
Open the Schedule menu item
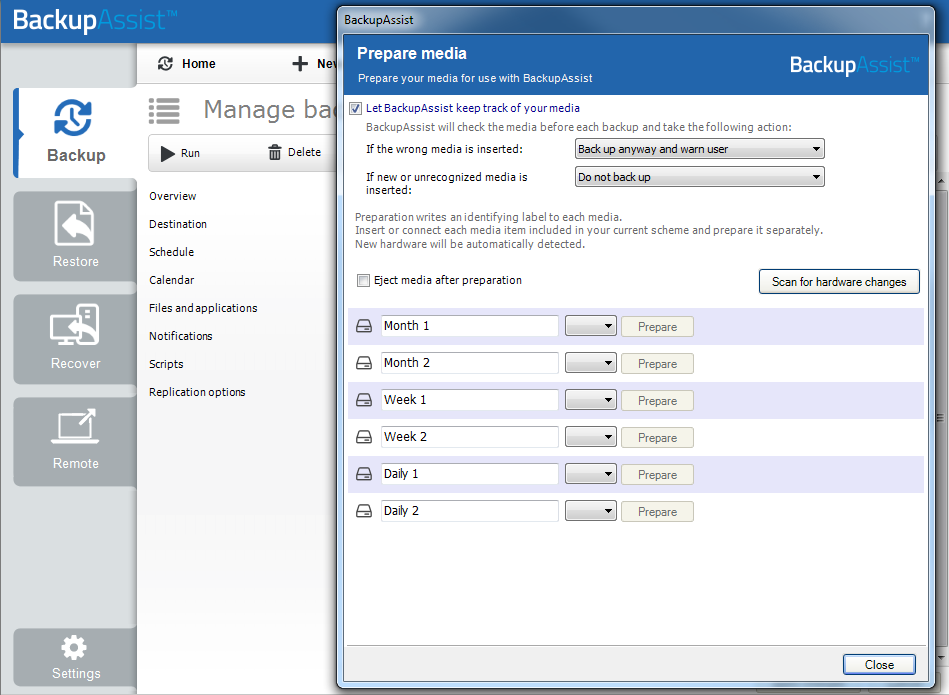(x=171, y=252)
